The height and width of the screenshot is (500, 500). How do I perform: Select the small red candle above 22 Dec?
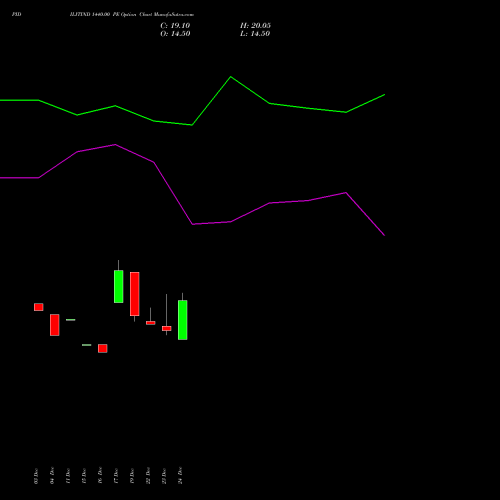click(x=151, y=323)
